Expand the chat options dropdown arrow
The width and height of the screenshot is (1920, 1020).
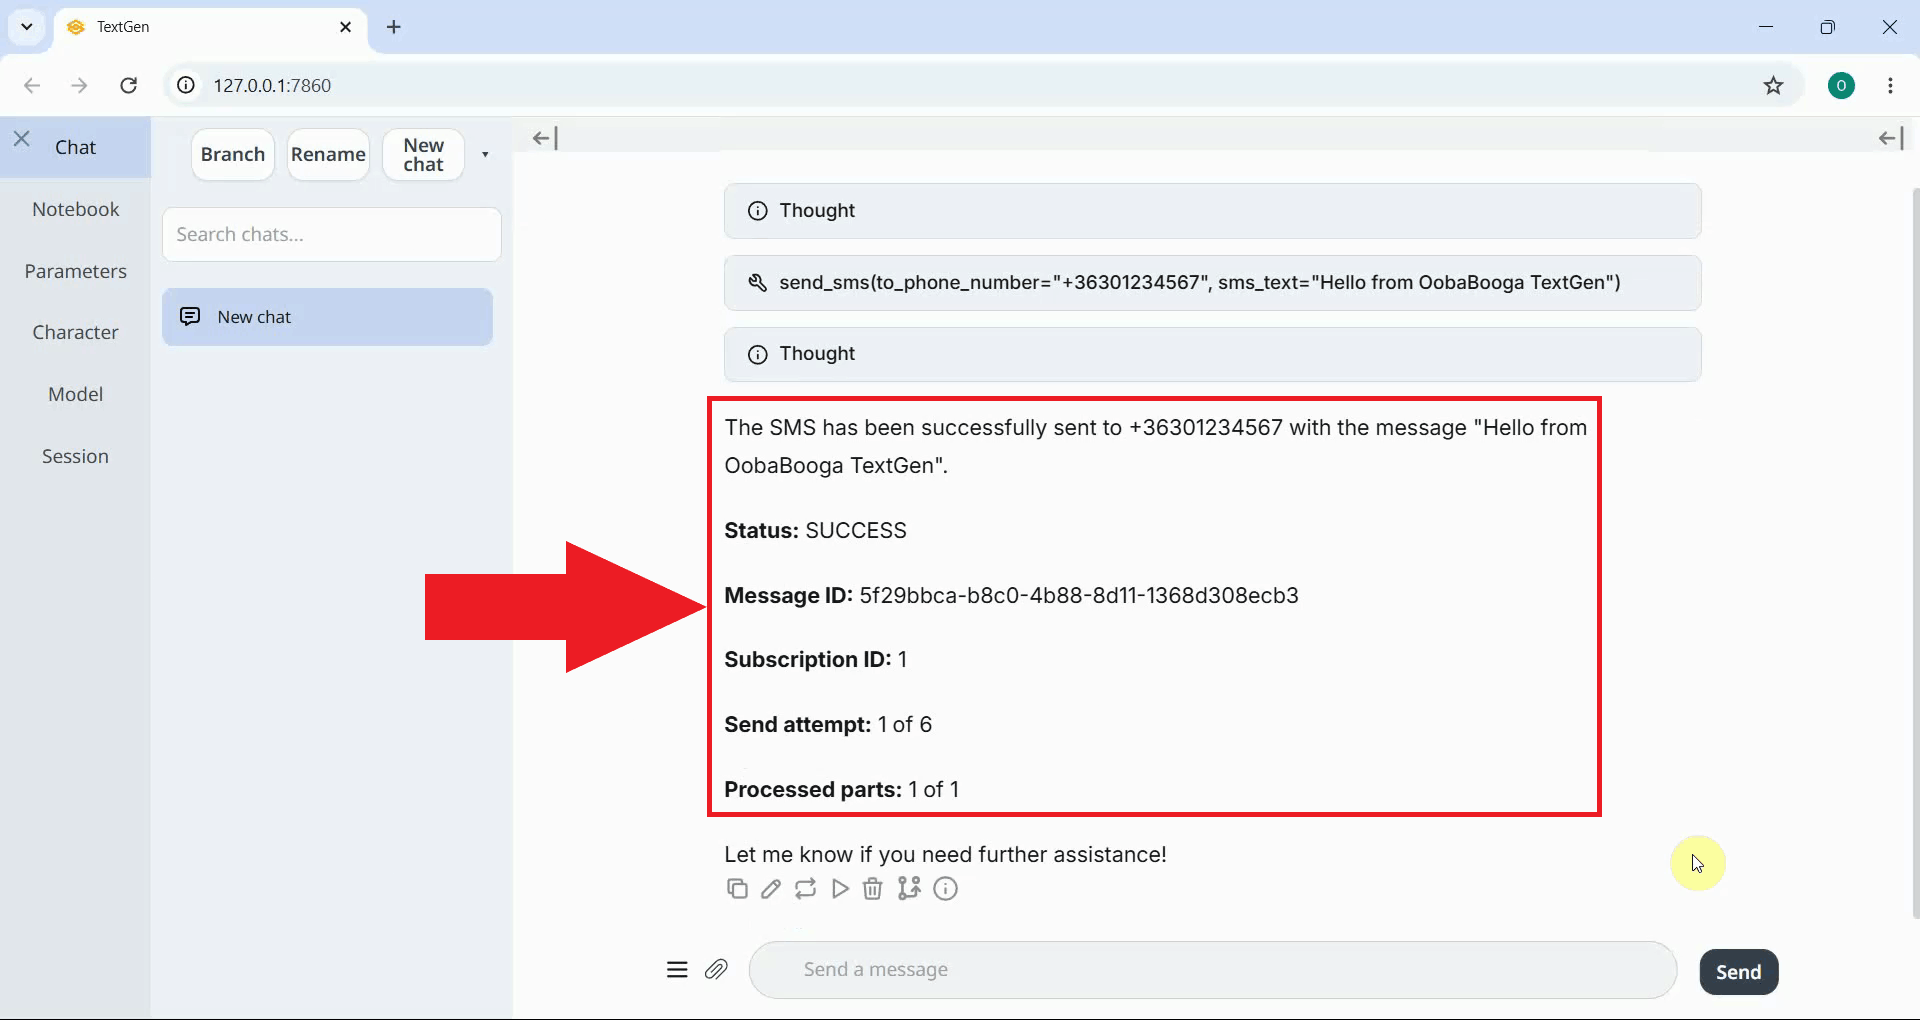[485, 154]
